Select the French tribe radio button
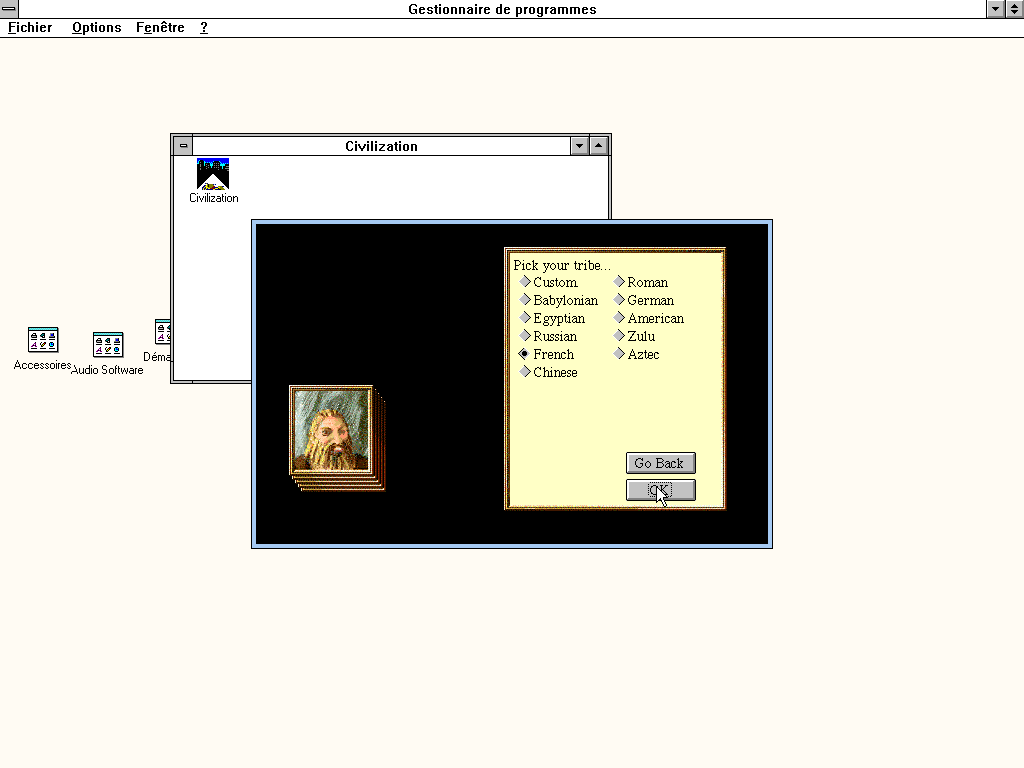1024x768 pixels. [x=547, y=354]
